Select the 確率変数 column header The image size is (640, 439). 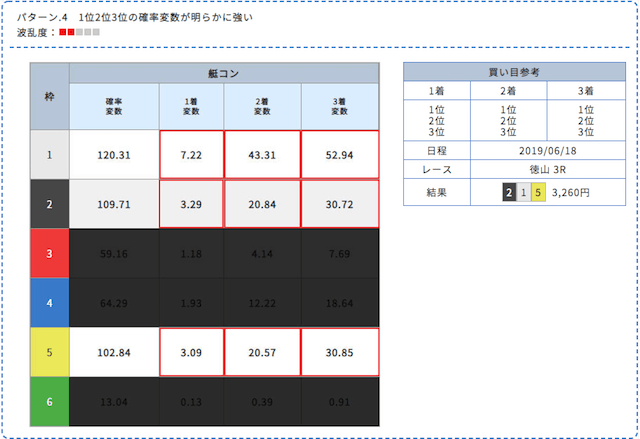(x=114, y=106)
